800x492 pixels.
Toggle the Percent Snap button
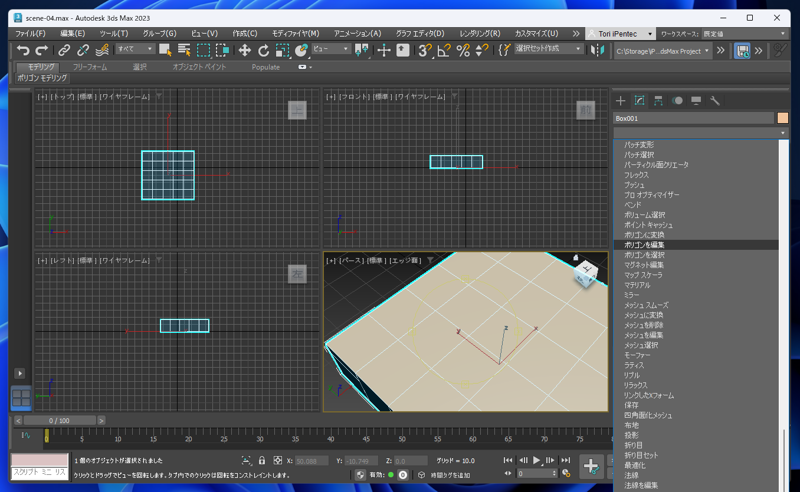(463, 50)
